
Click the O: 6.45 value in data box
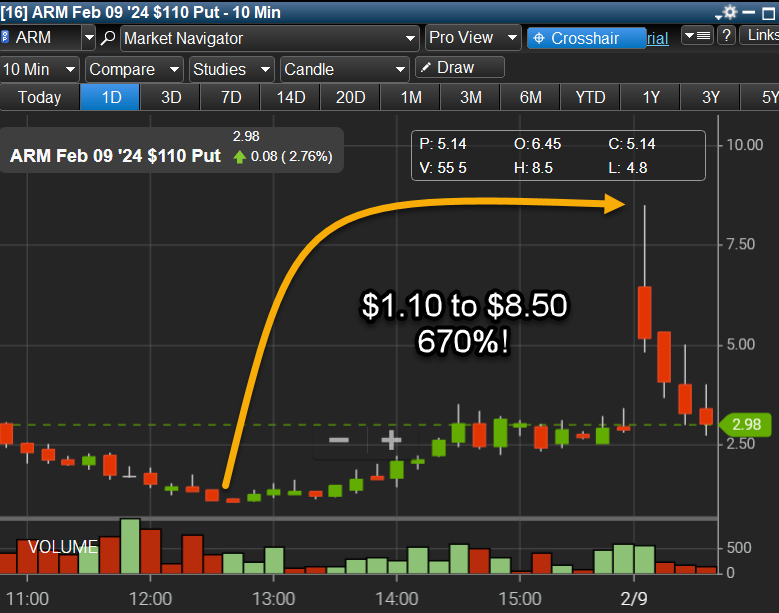click(x=537, y=144)
